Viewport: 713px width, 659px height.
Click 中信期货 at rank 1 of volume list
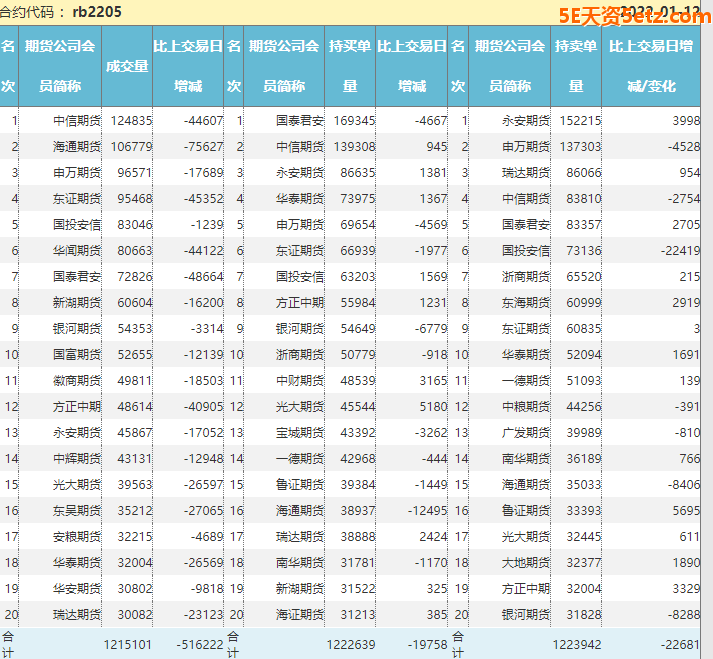click(x=76, y=121)
